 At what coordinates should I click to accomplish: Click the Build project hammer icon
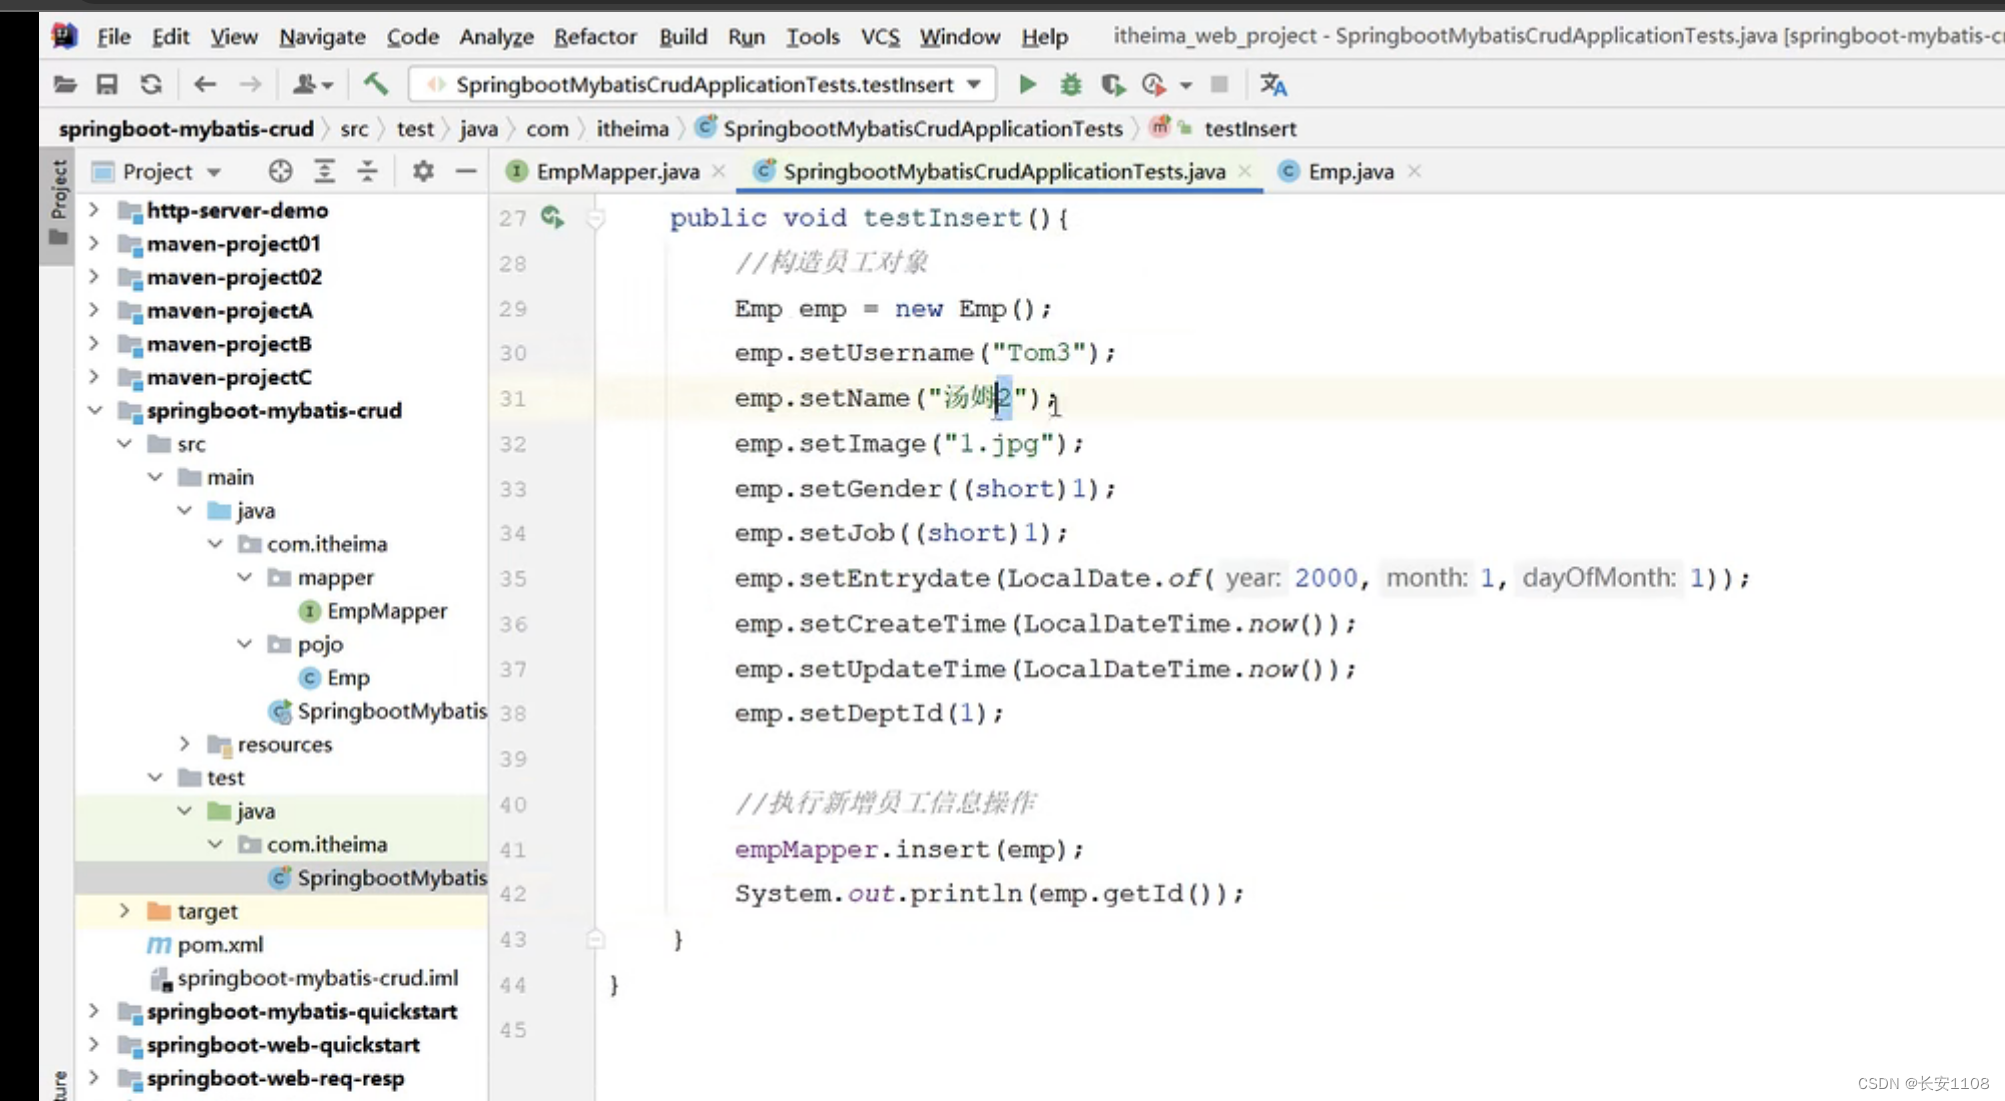376,84
